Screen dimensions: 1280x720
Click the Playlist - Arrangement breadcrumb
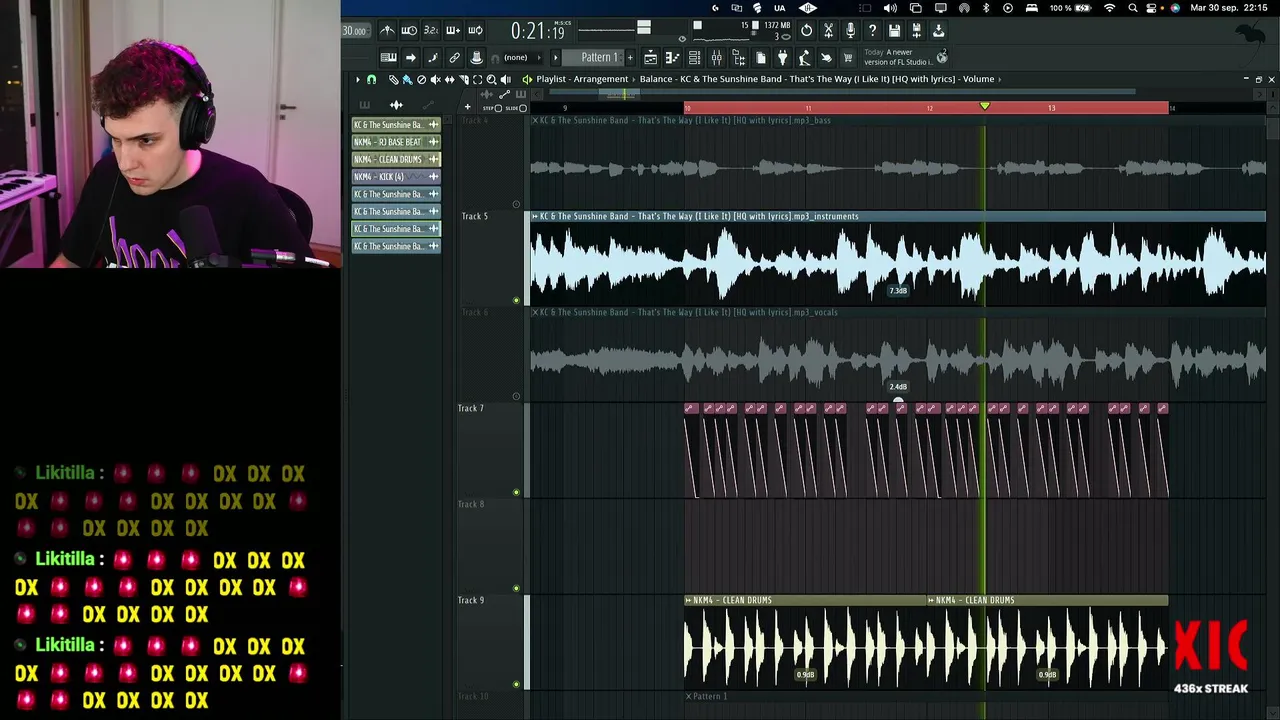pos(582,79)
